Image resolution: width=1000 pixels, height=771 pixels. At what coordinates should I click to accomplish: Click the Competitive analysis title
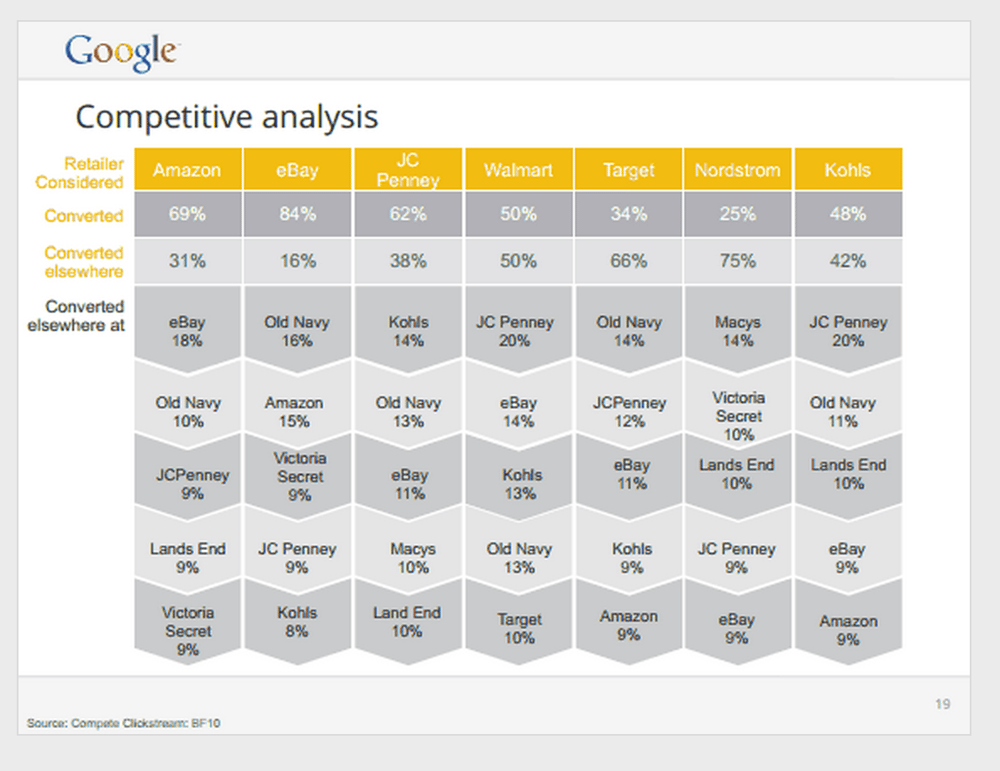(x=227, y=117)
